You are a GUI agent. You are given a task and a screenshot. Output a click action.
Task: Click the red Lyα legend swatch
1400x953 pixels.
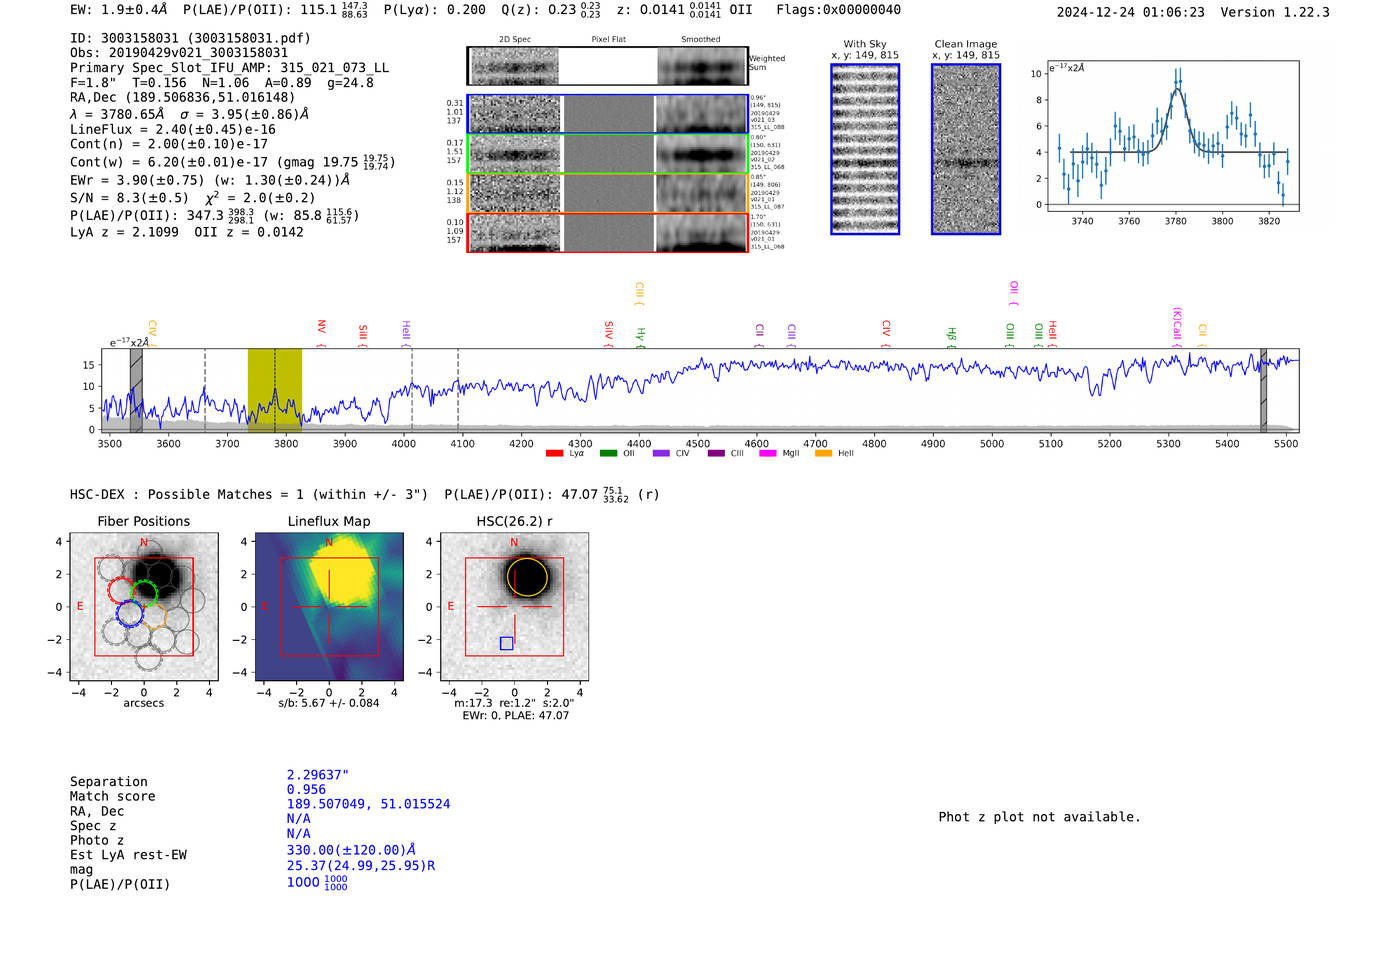point(554,454)
